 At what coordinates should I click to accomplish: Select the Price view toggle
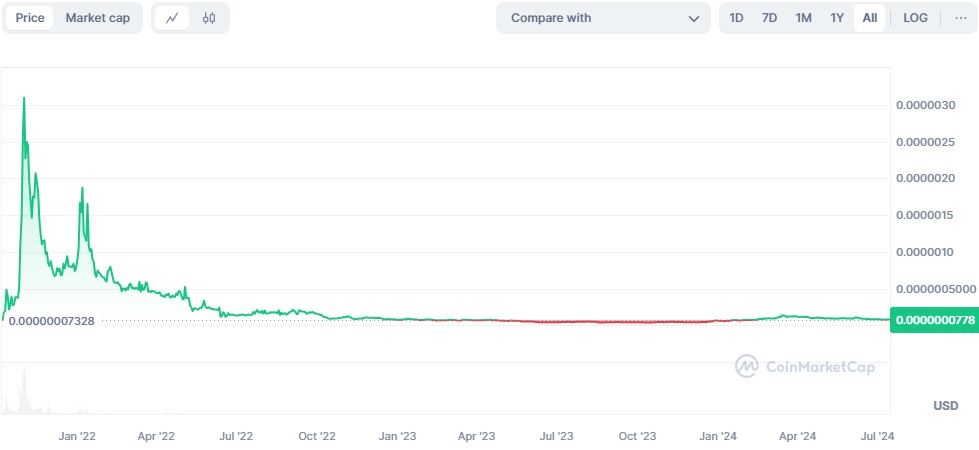pyautogui.click(x=30, y=18)
